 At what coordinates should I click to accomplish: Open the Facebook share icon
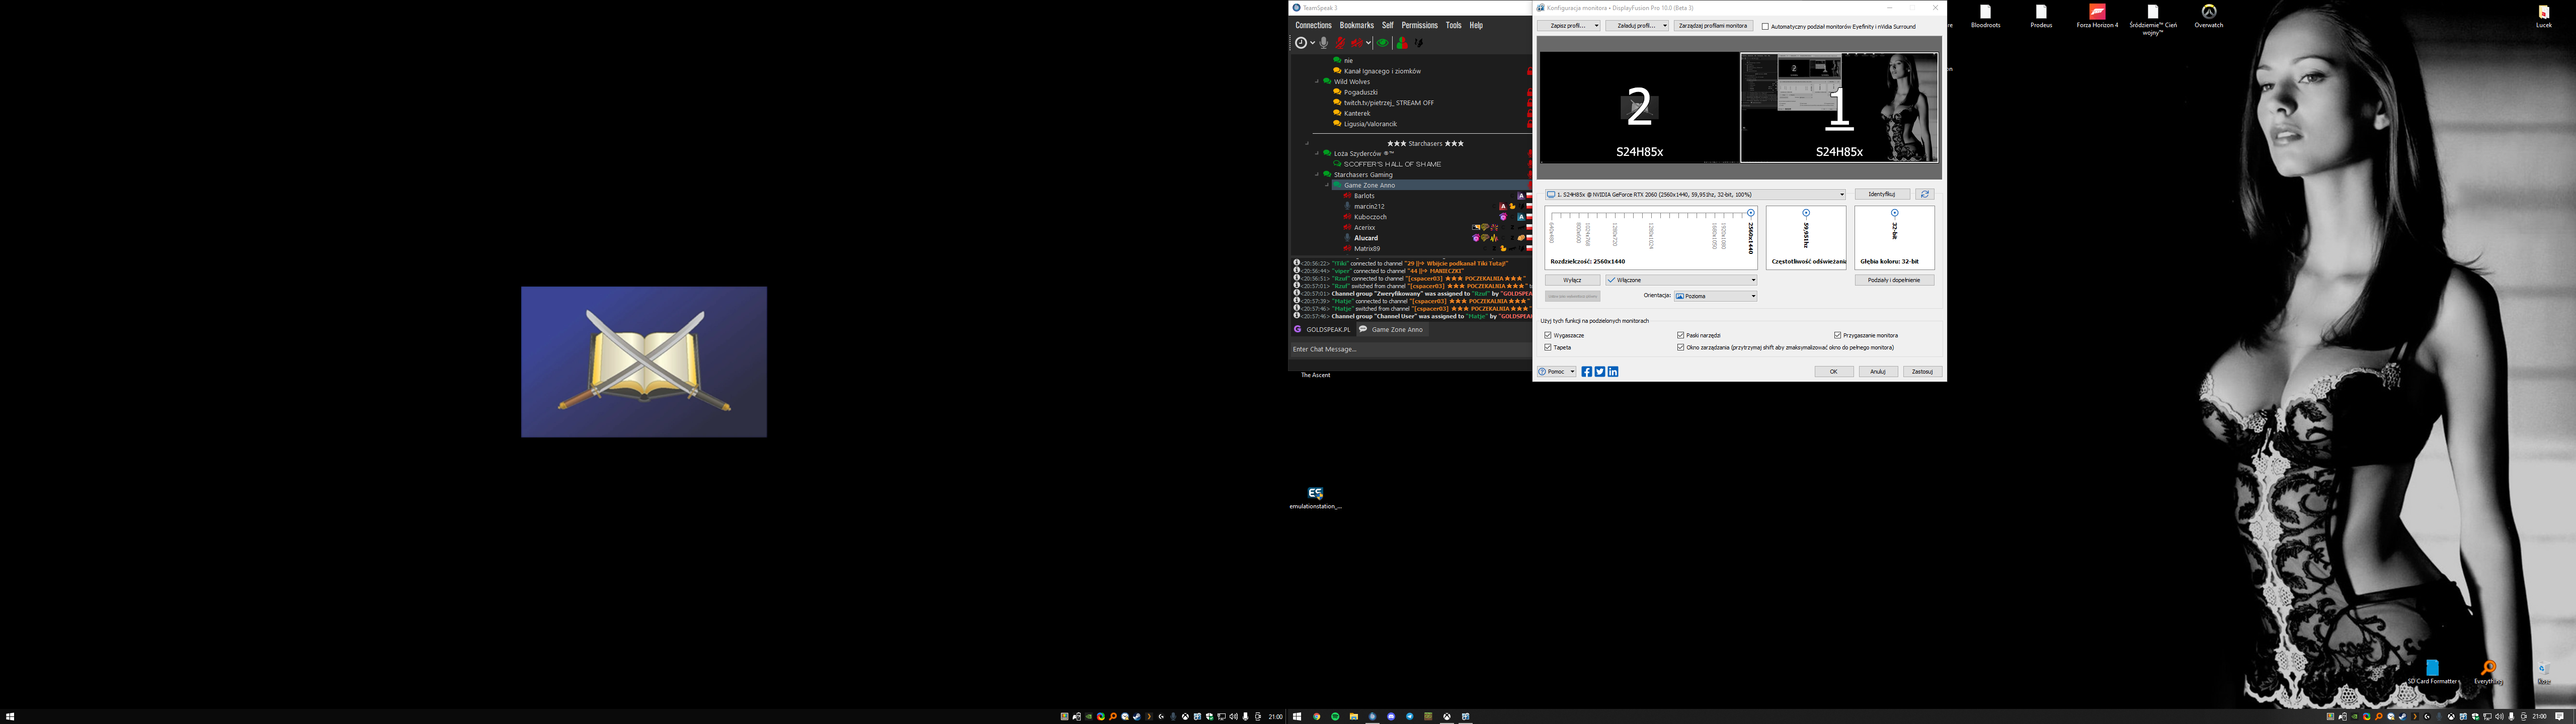[1586, 372]
